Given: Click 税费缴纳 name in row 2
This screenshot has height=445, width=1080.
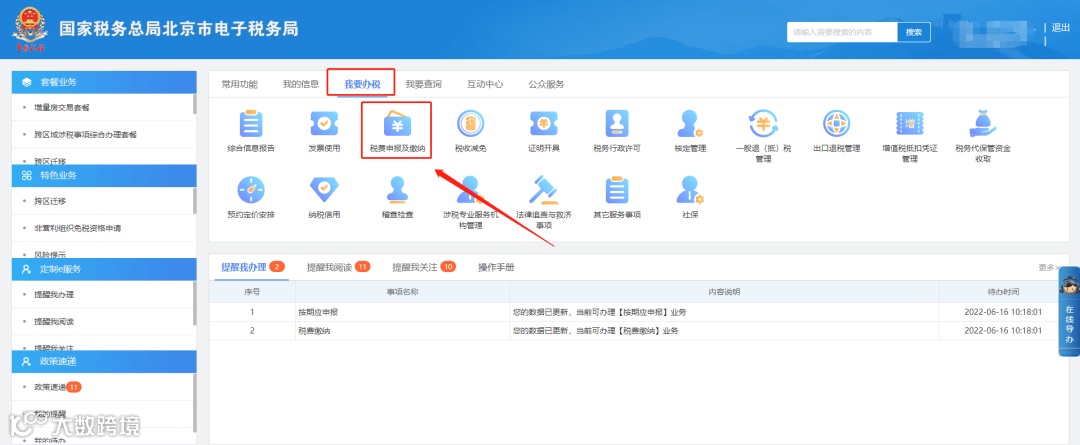Looking at the screenshot, I should click(x=312, y=331).
